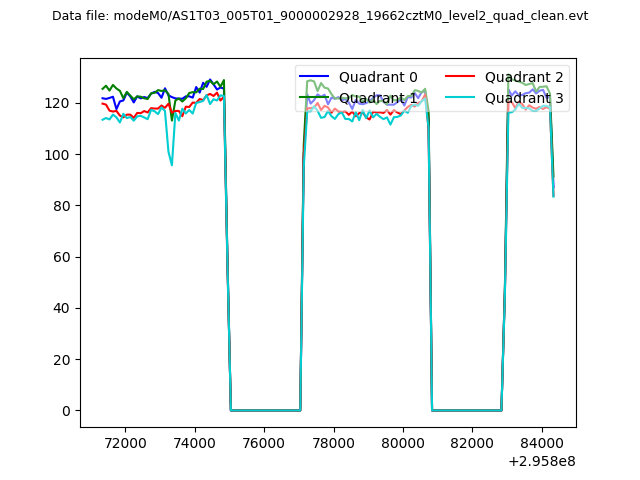Click the 120 y-axis tick label
The image size is (640, 480).
(60, 103)
